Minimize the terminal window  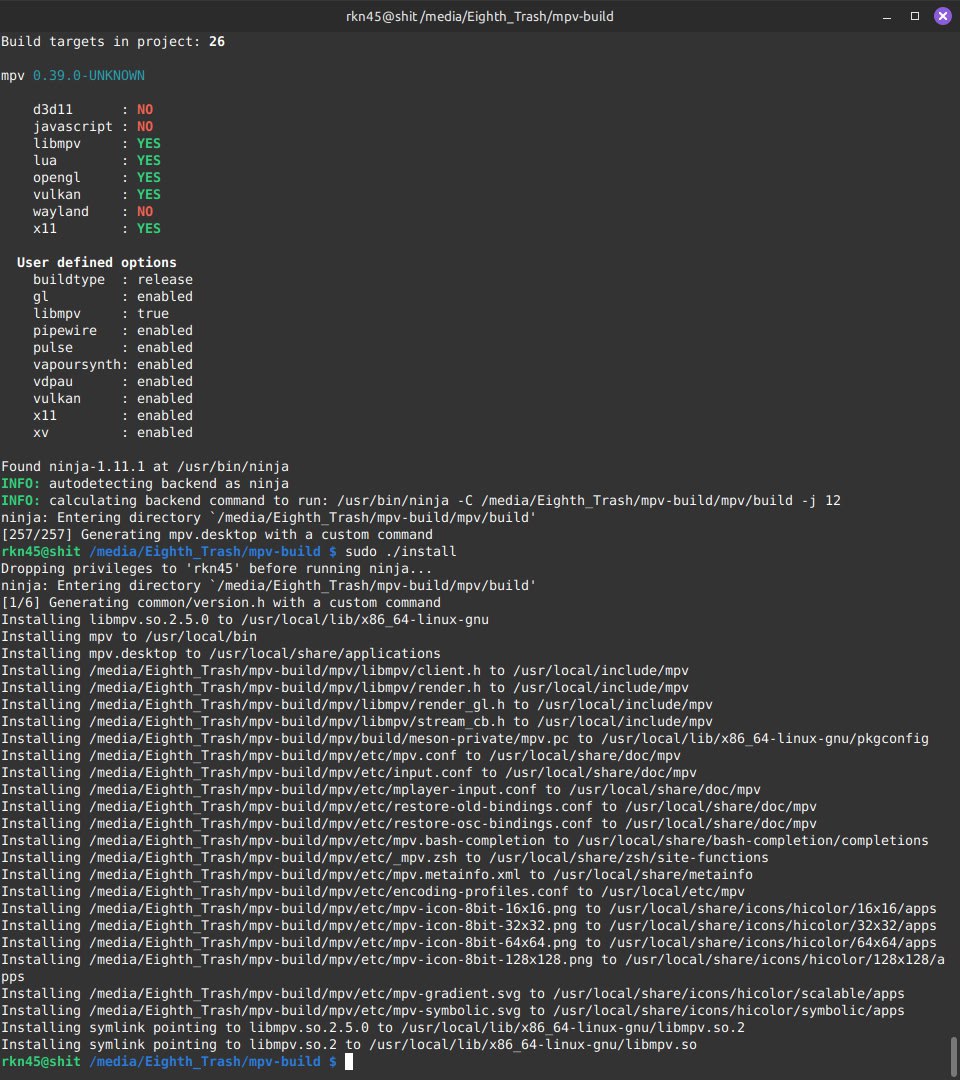pyautogui.click(x=887, y=17)
